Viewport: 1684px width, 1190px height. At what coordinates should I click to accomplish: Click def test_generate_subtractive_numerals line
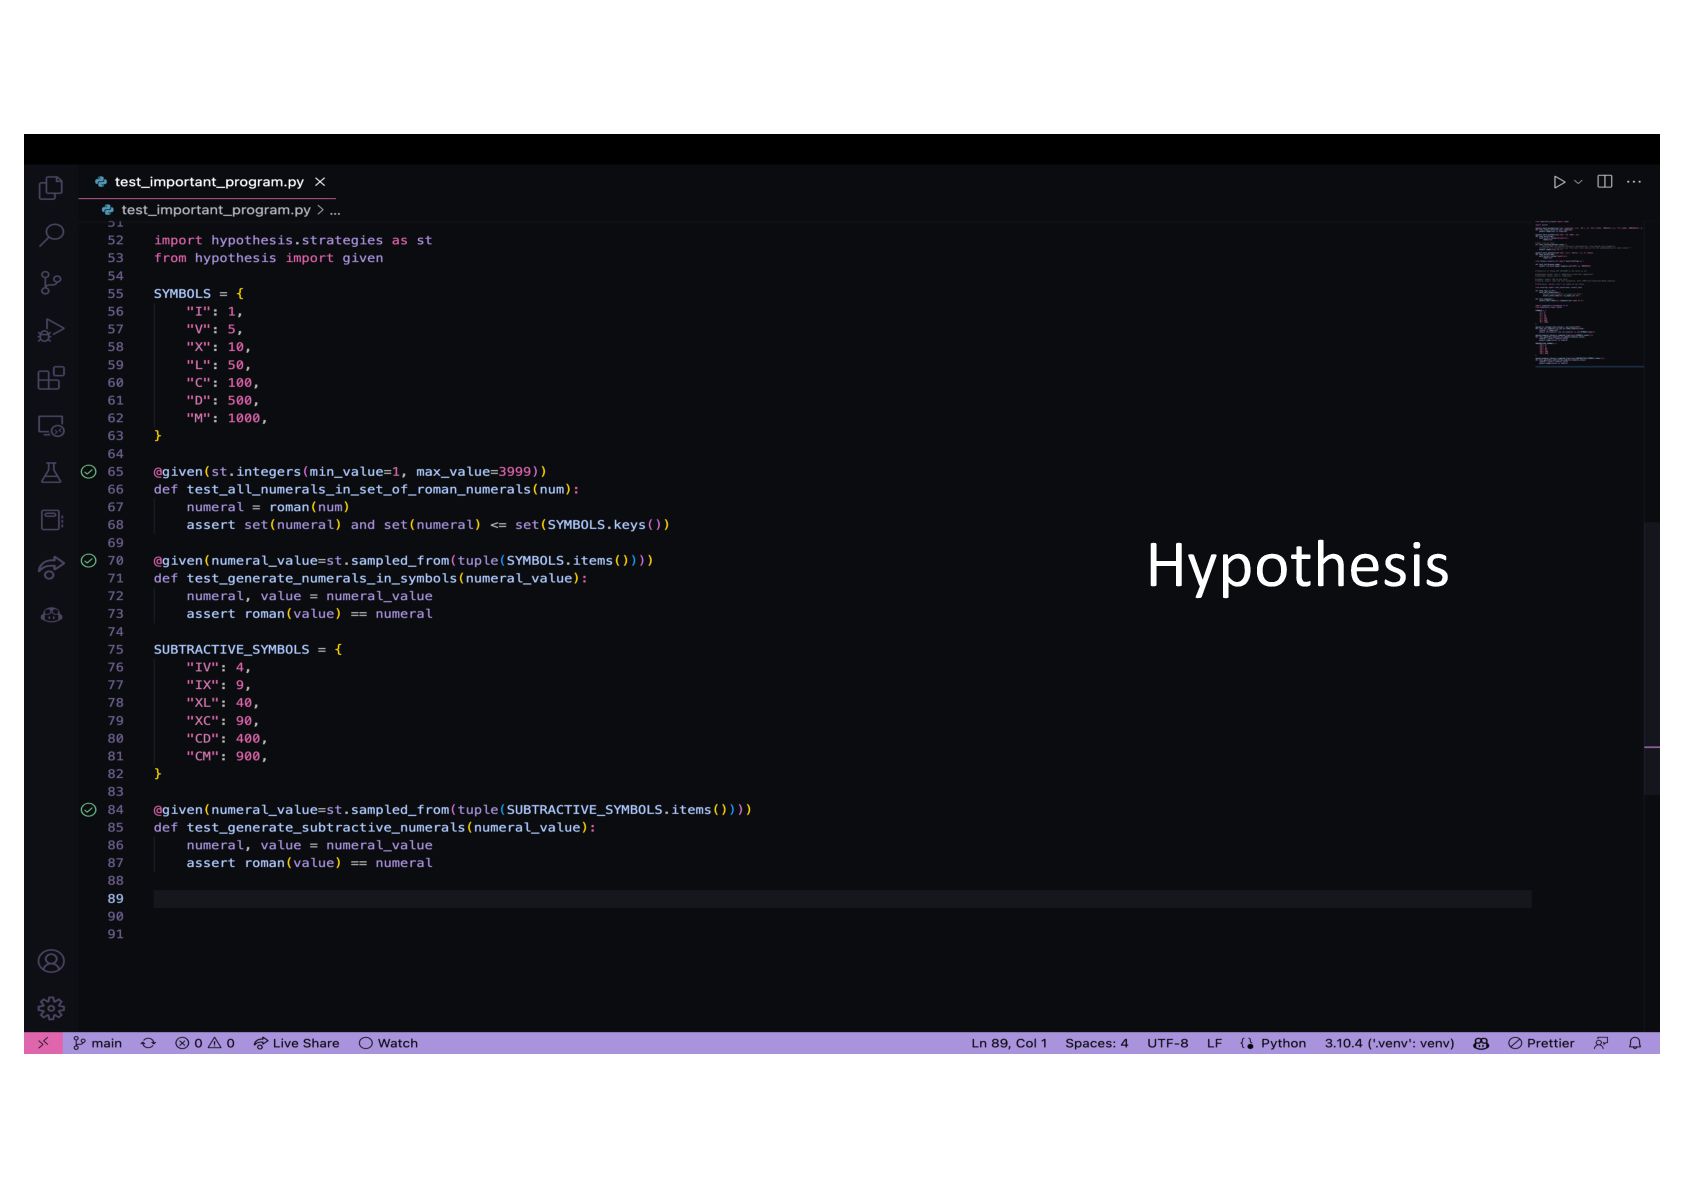tap(375, 828)
